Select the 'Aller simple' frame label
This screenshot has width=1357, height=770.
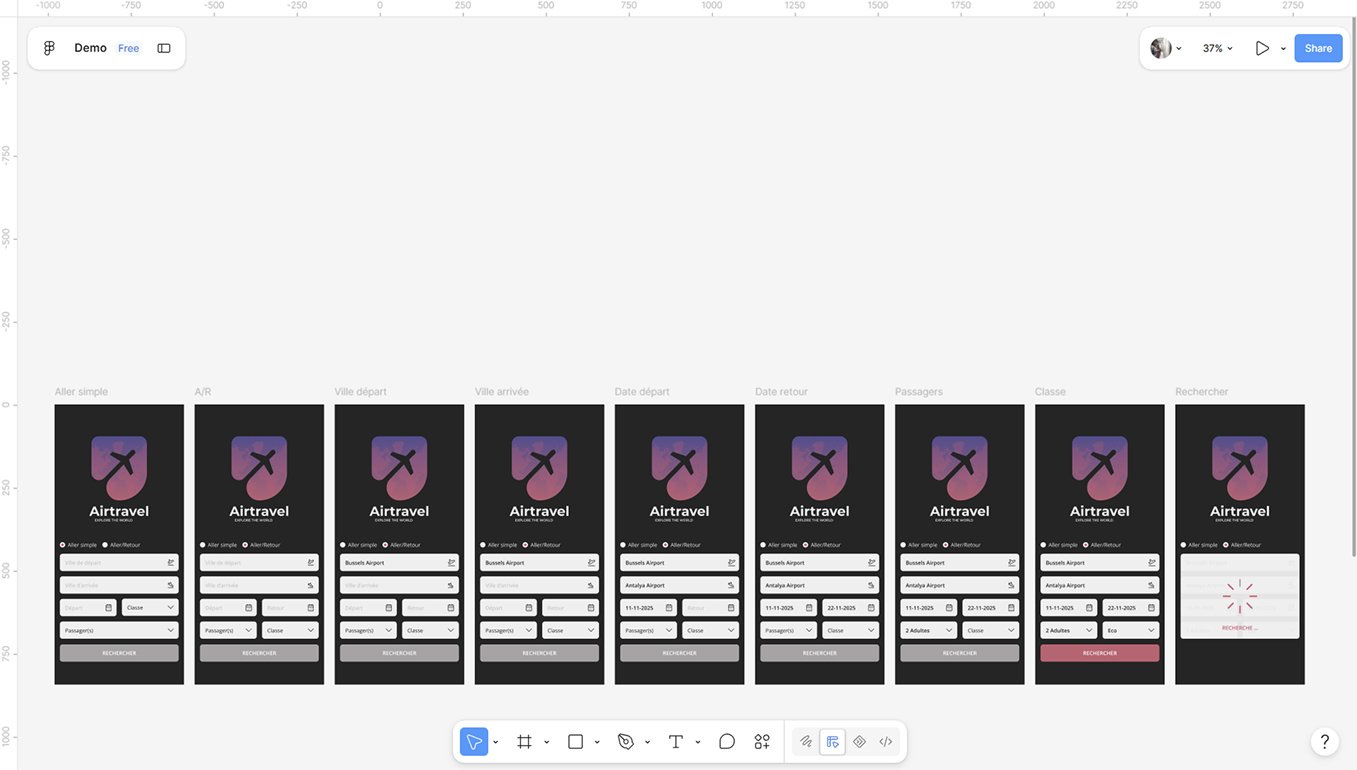81,392
